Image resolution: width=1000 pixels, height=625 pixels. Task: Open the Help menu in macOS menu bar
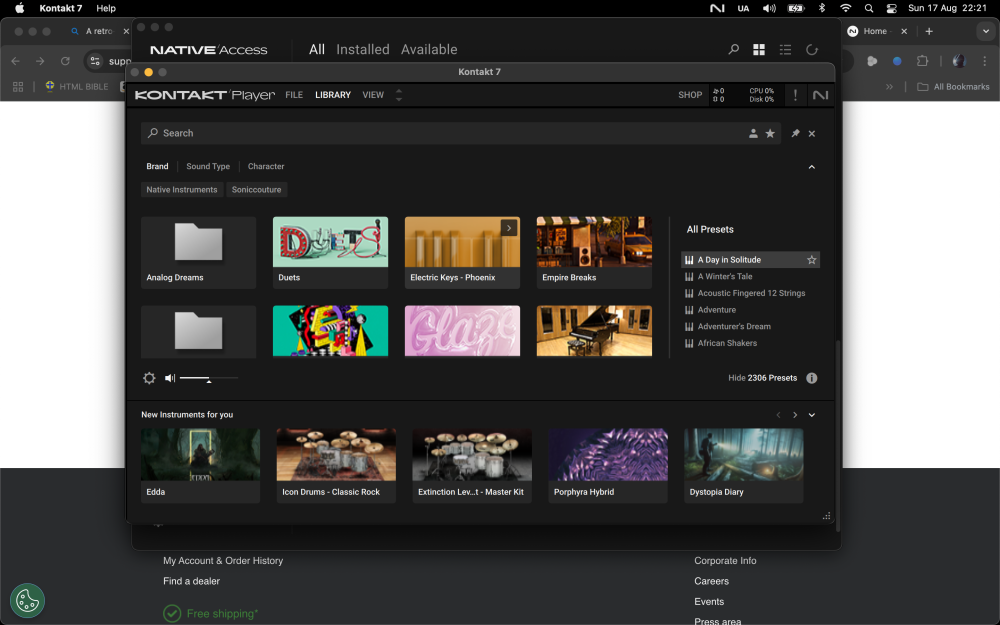(x=106, y=8)
